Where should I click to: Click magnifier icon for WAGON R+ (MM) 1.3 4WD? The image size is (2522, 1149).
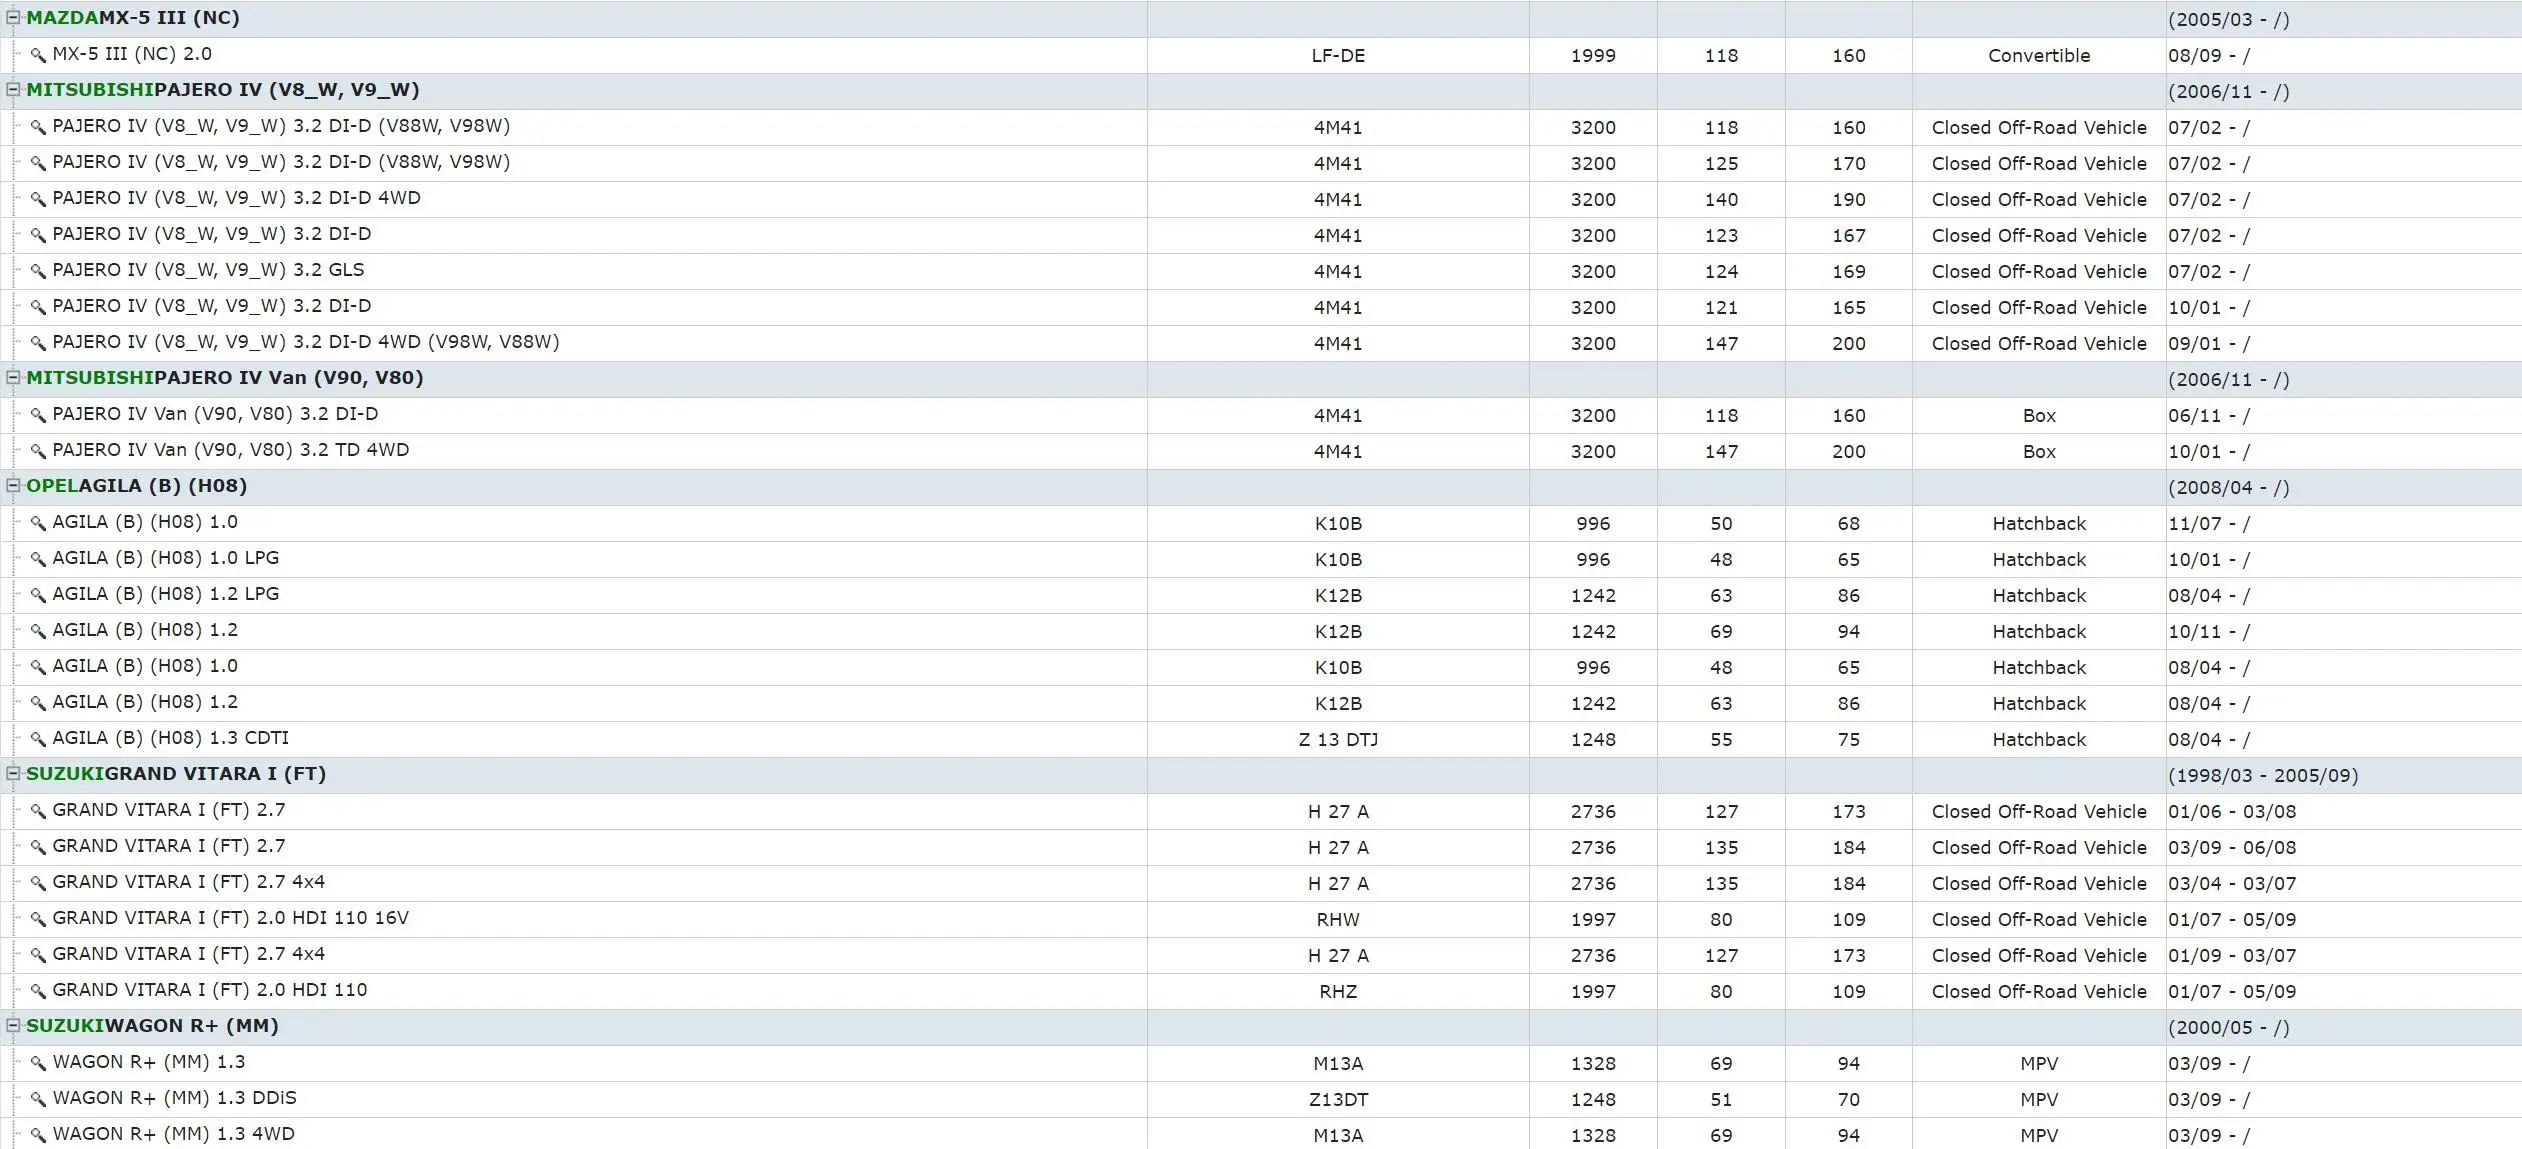pyautogui.click(x=38, y=1135)
